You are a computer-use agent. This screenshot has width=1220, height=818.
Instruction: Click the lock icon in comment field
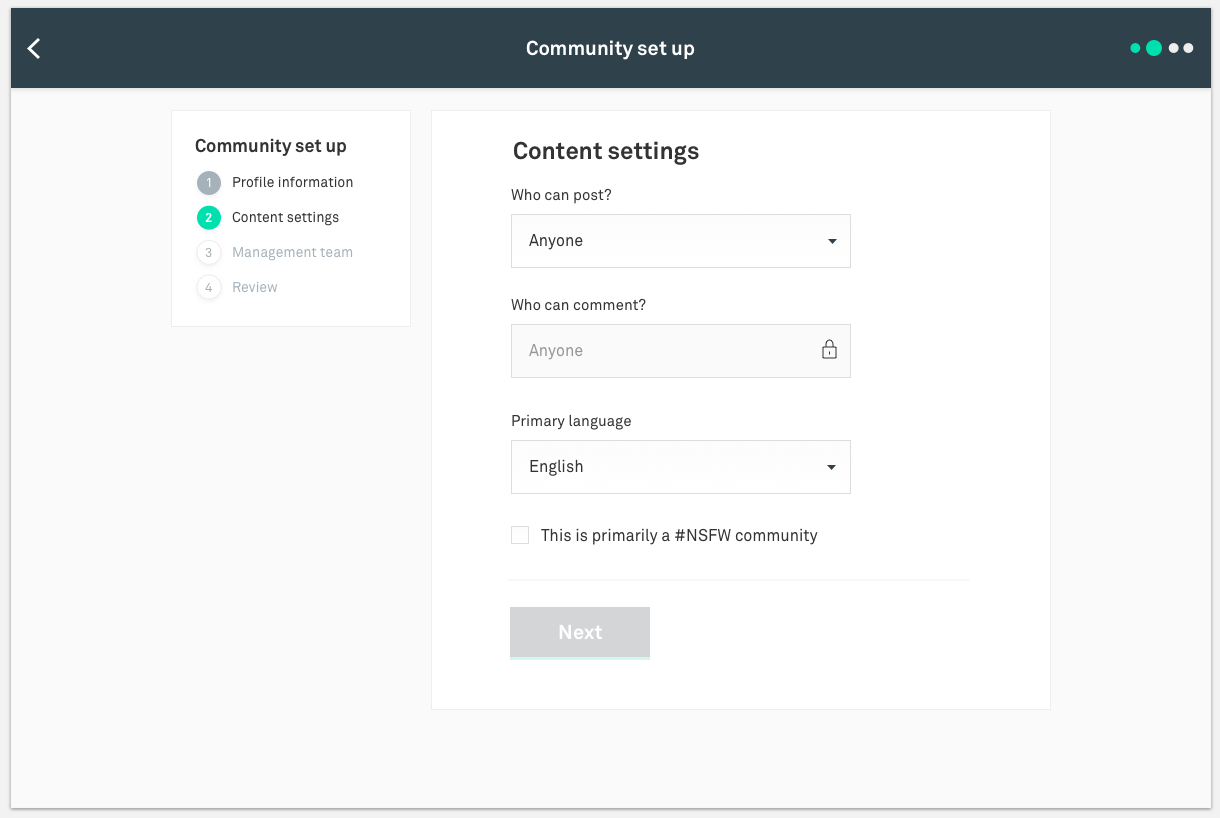pyautogui.click(x=829, y=350)
